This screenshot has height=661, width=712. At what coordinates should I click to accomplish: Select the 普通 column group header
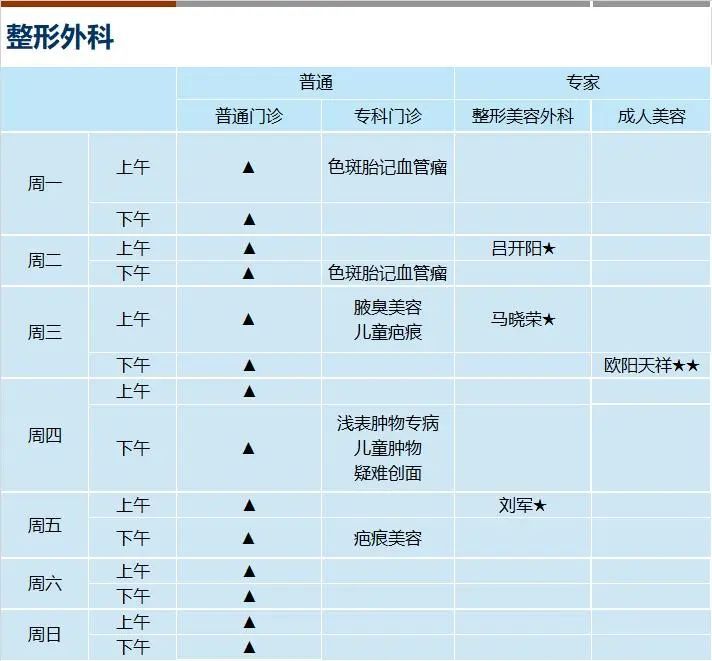coord(316,83)
